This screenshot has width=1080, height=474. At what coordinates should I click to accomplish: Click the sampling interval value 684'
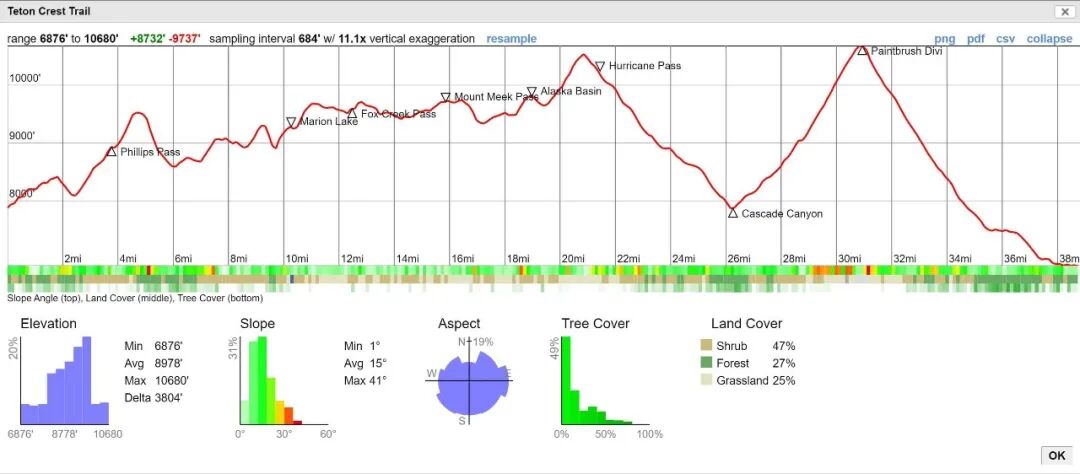pos(308,39)
